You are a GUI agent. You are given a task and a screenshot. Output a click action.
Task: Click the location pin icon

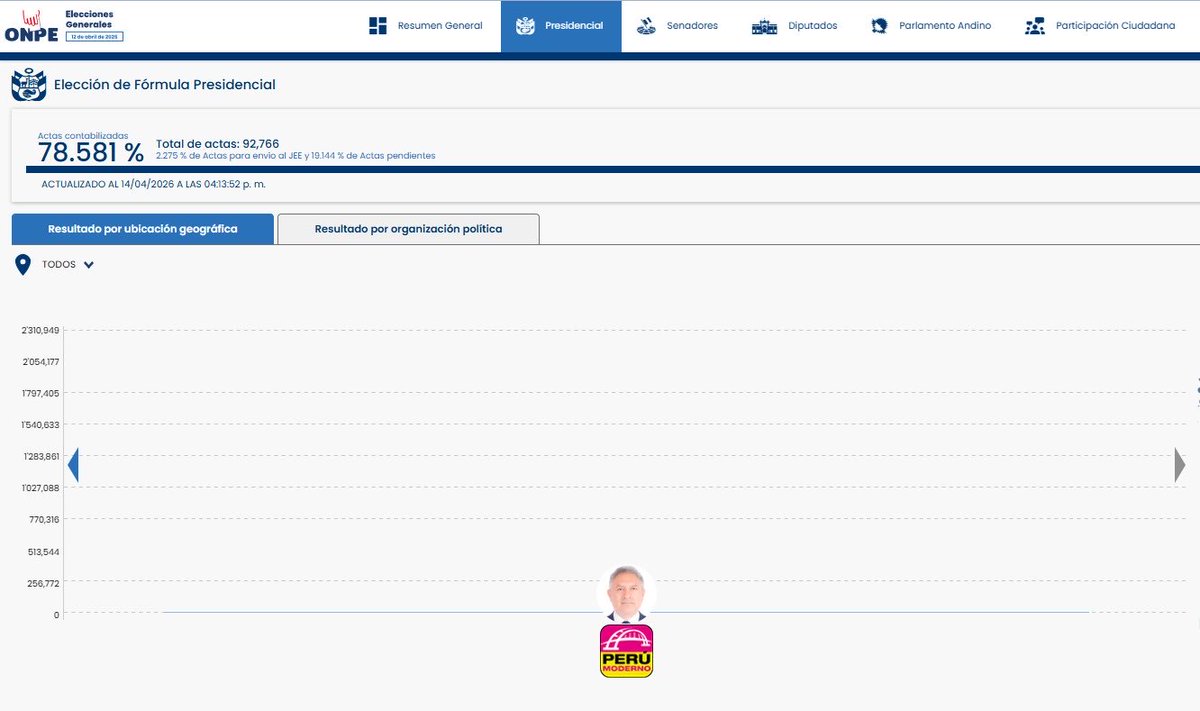(23, 265)
